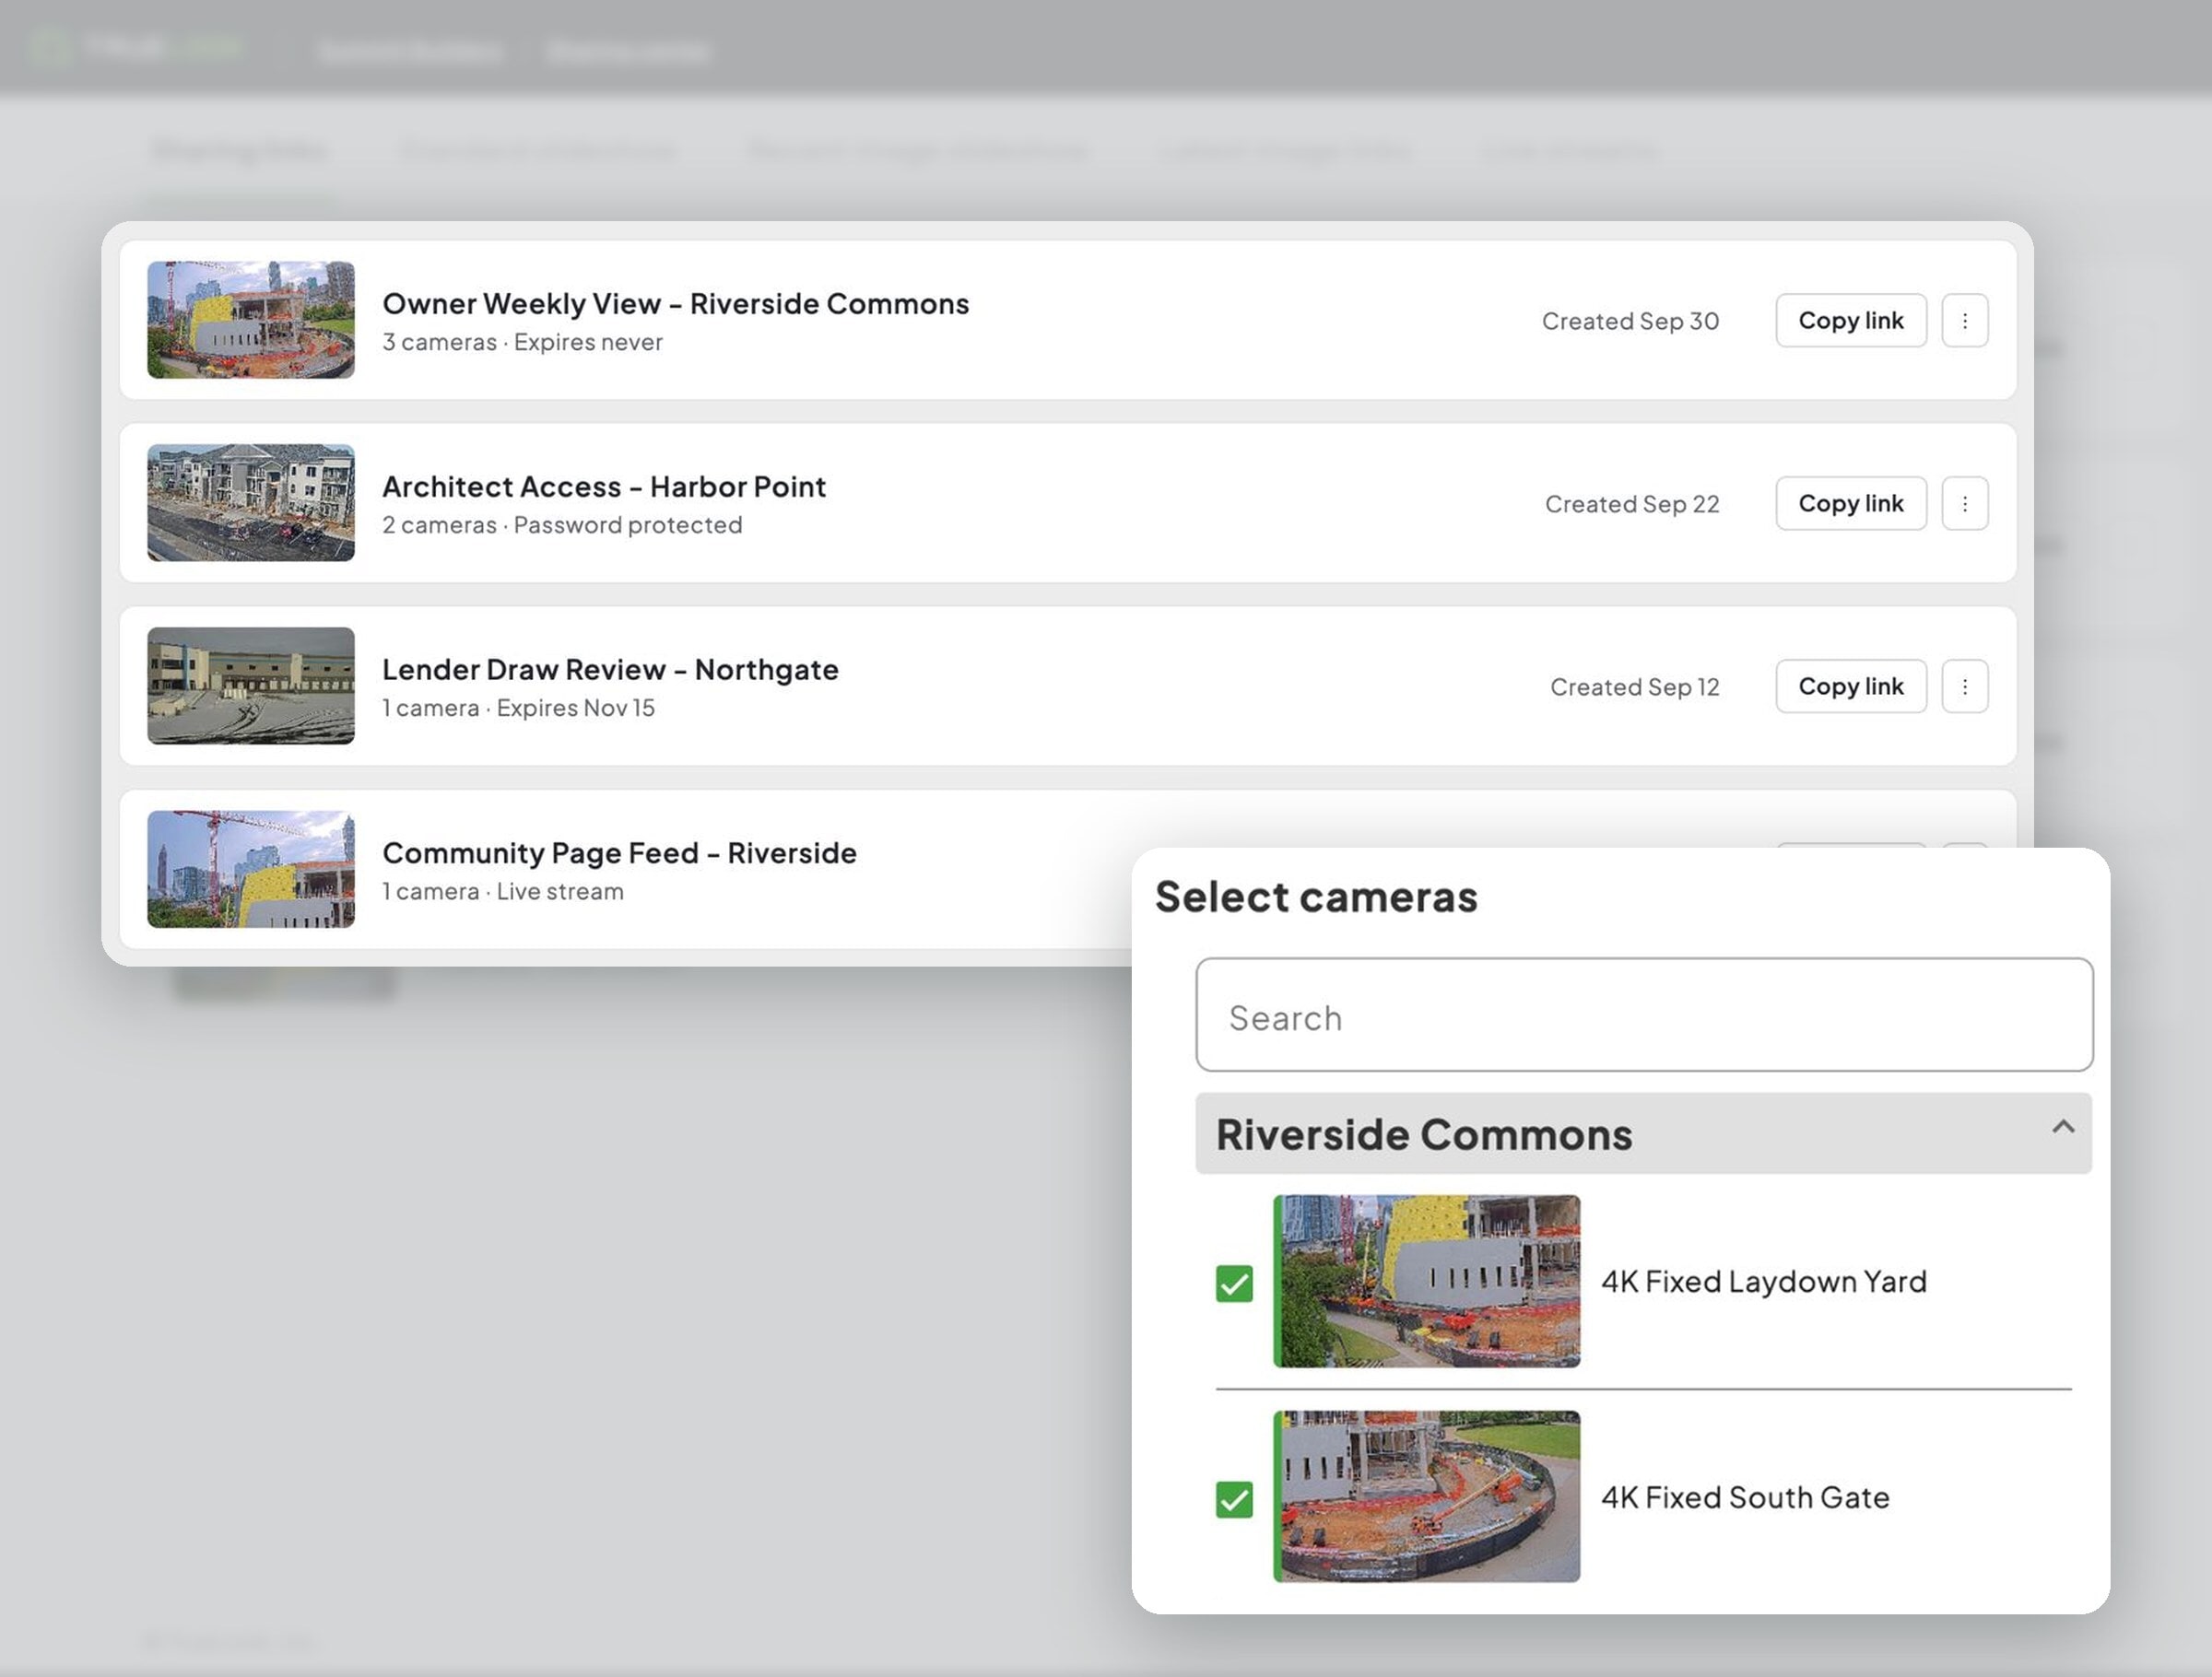Open Architect Access – Harbor Point title
The width and height of the screenshot is (2212, 1677).
coord(604,486)
